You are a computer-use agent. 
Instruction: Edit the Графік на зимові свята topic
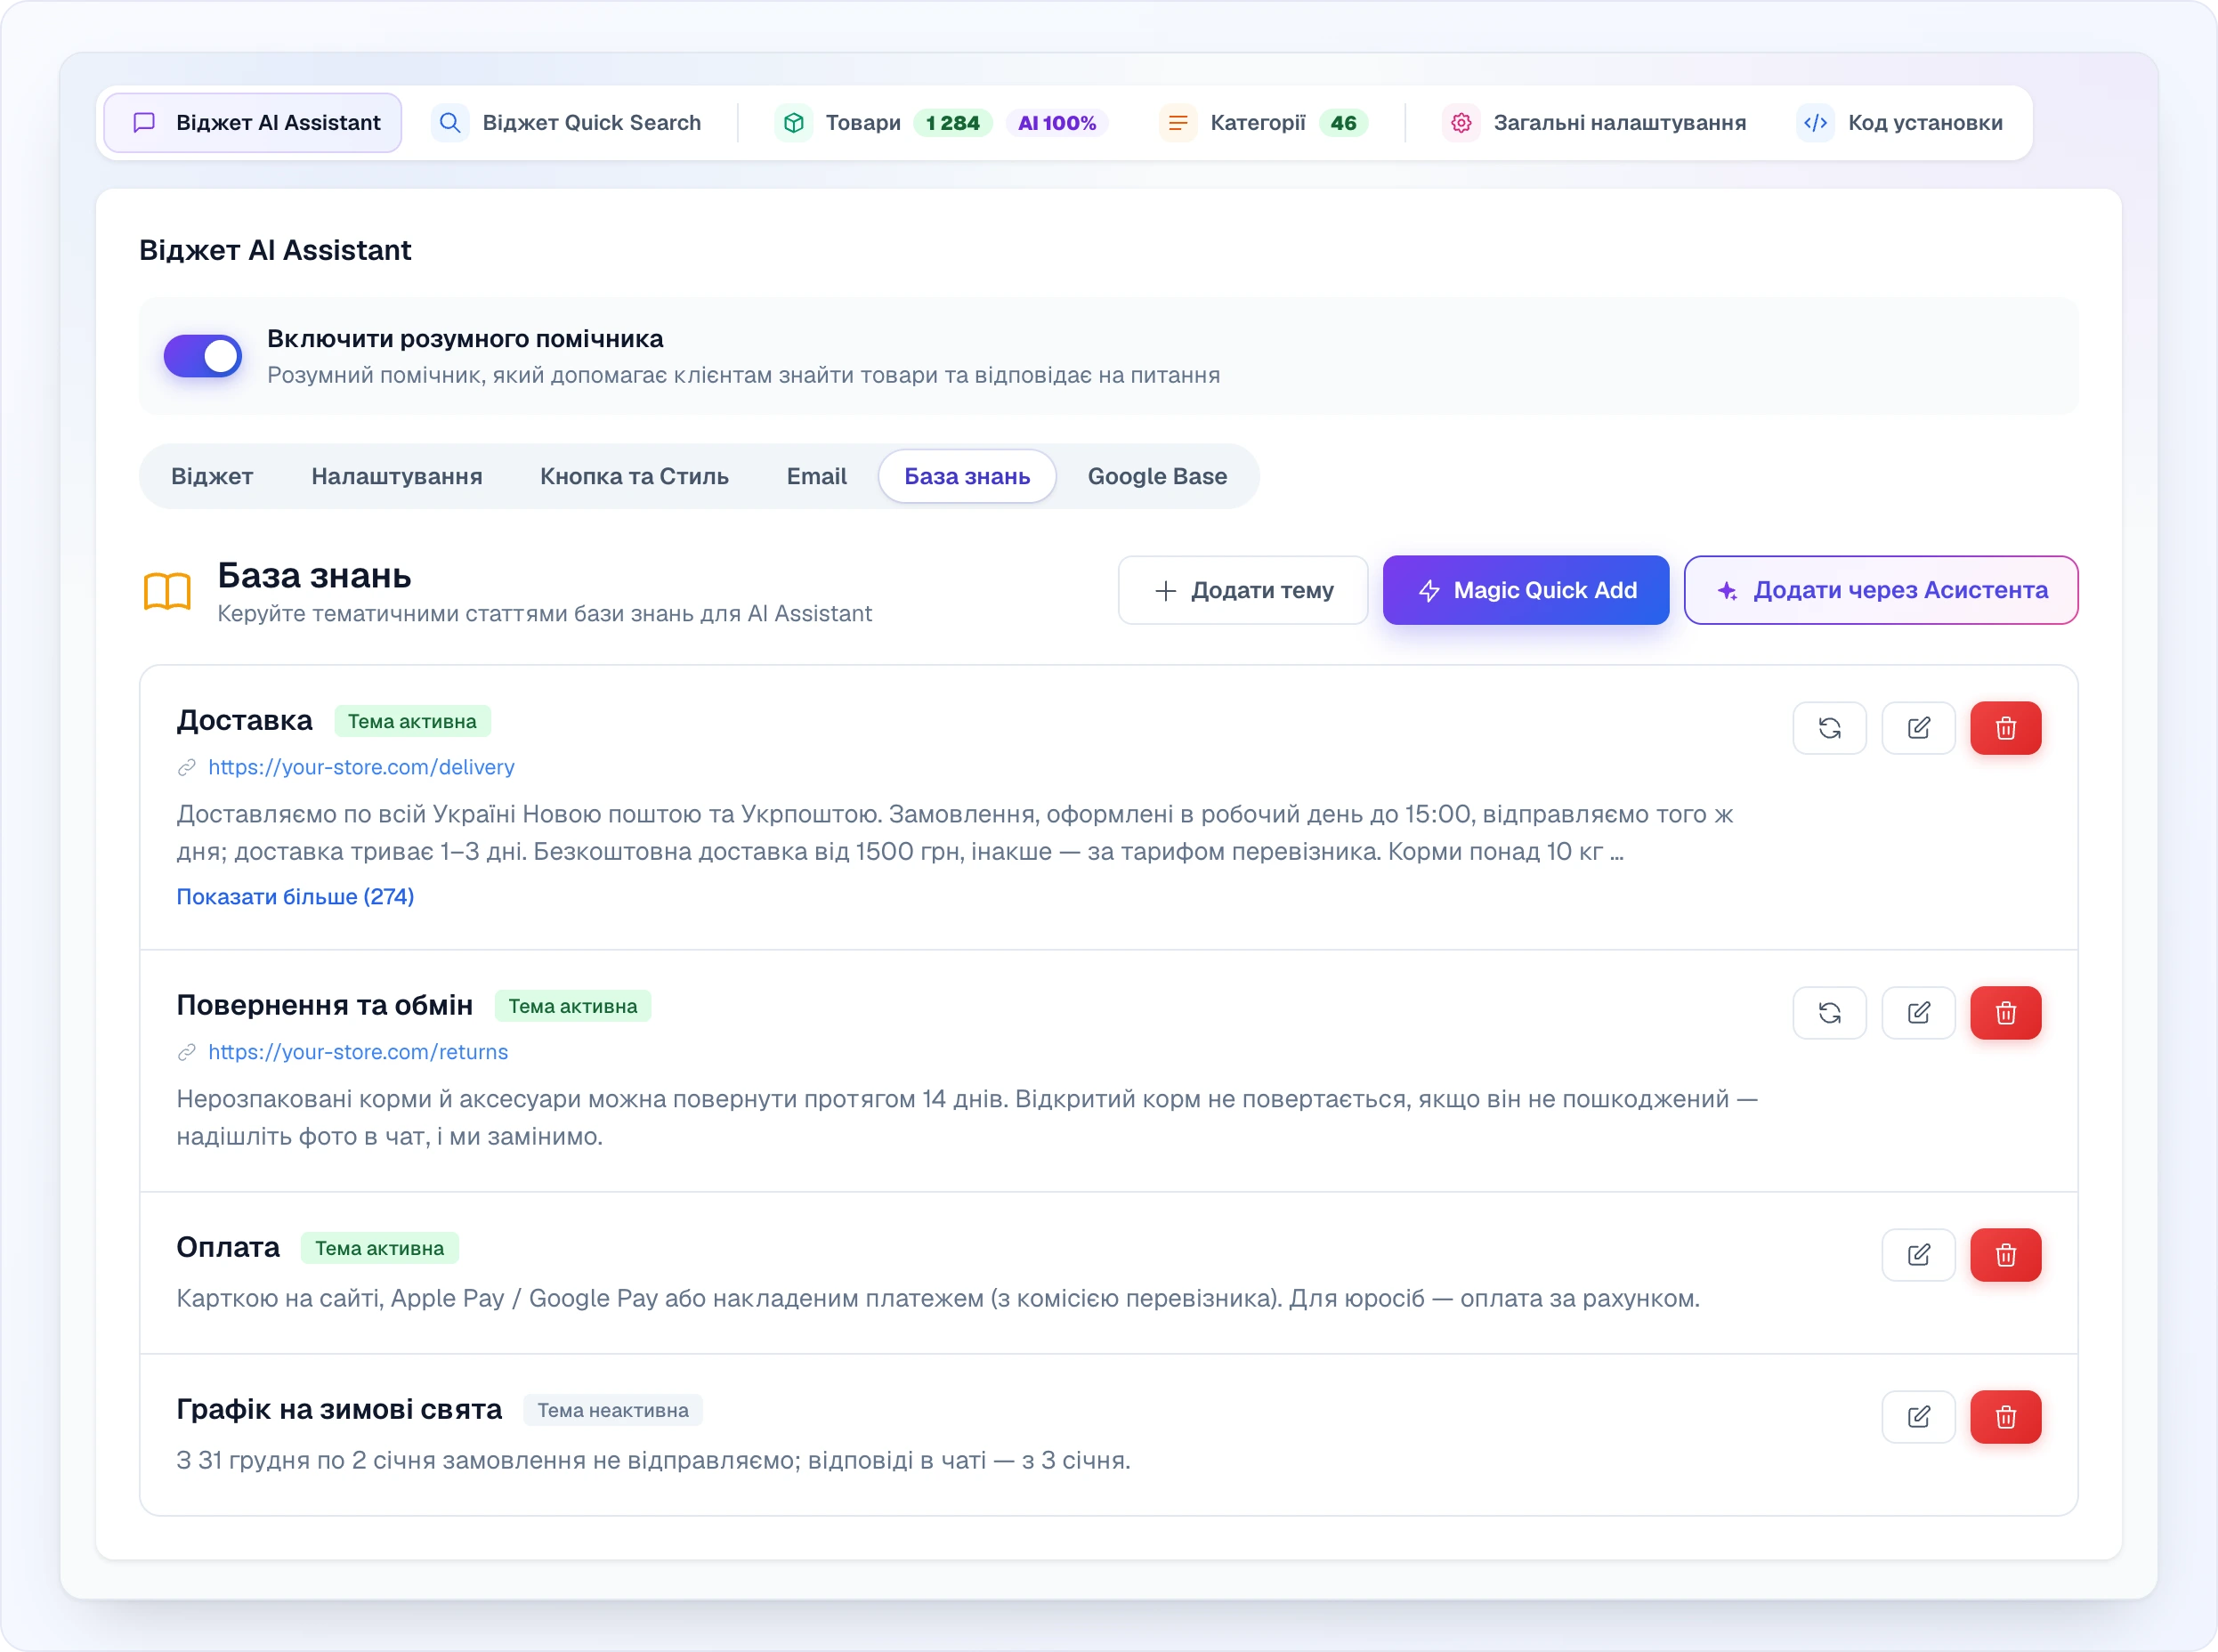(1918, 1417)
